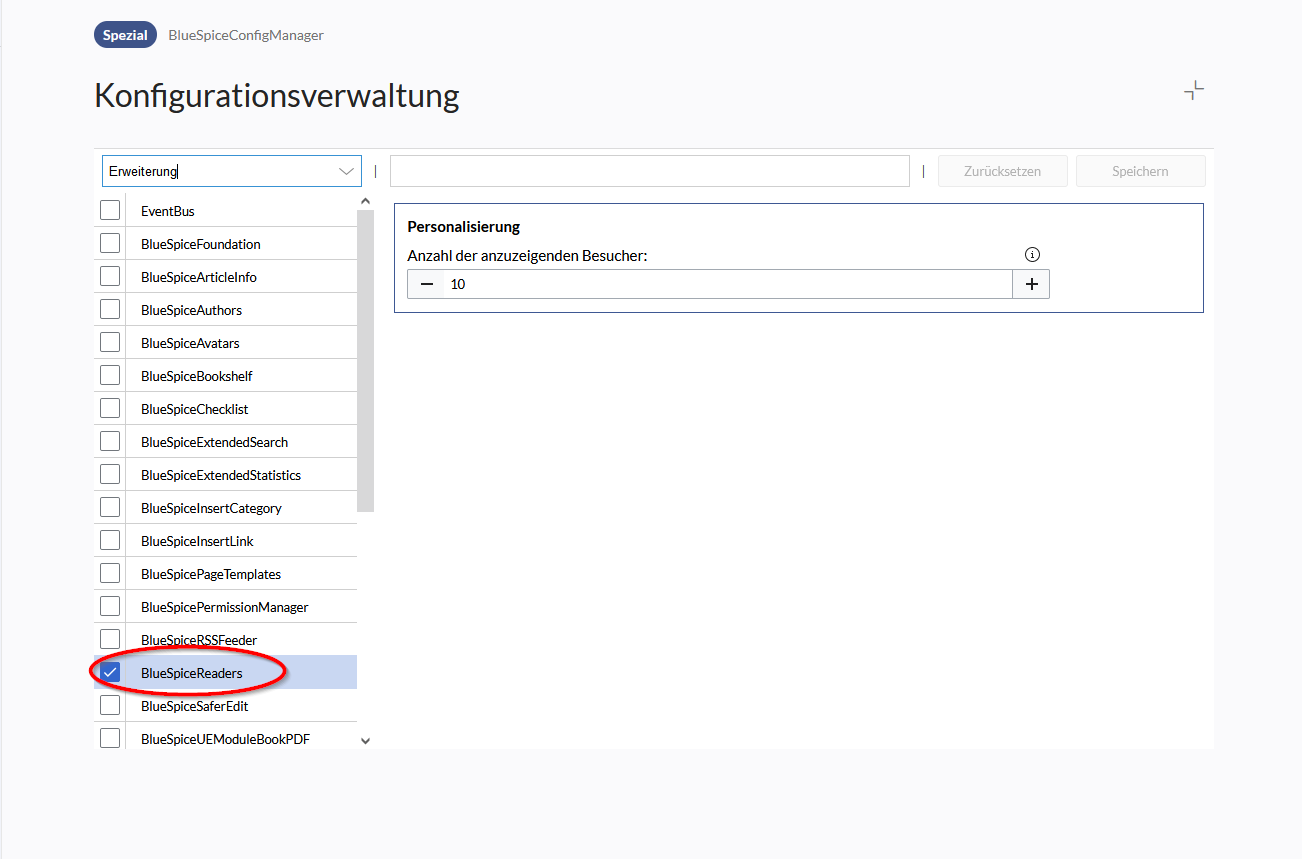Viewport: 1302px width, 859px height.
Task: Check the BlueSpicePageTemplates checkbox
Action: [x=110, y=574]
